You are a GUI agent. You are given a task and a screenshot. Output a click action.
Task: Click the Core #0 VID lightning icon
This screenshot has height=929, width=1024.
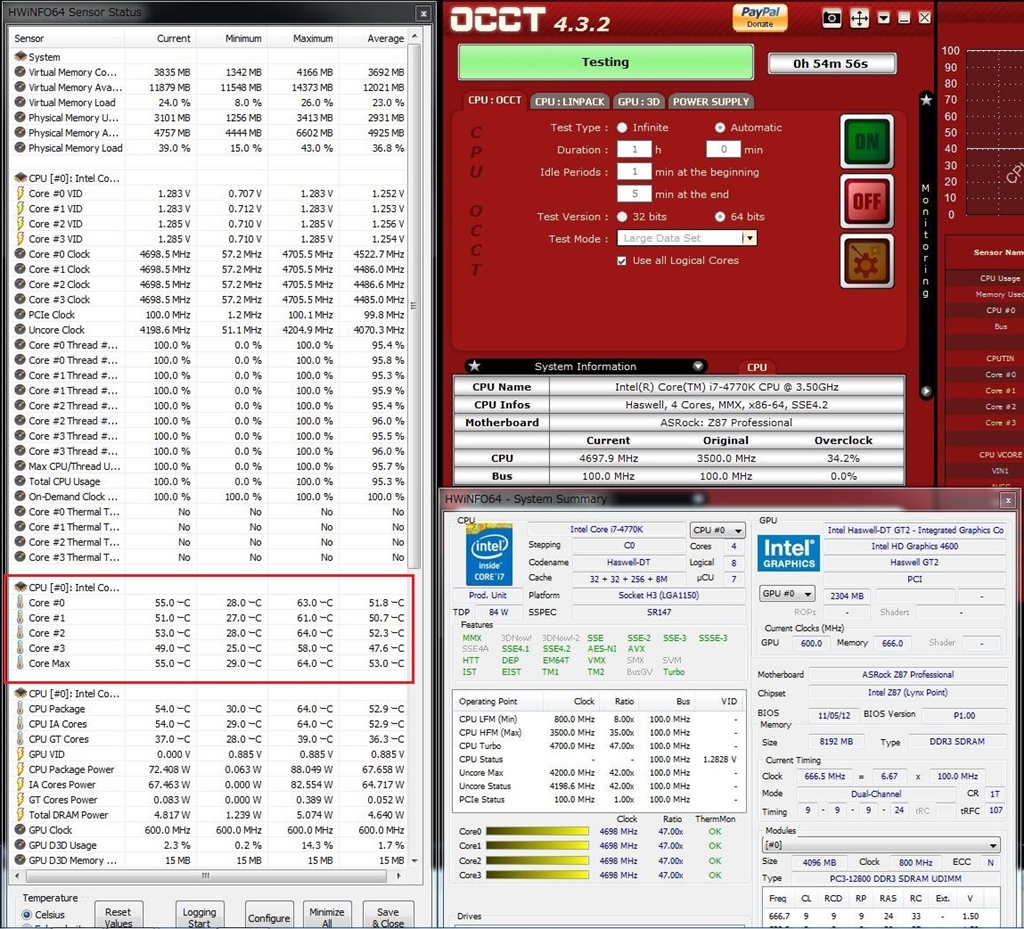[x=20, y=193]
